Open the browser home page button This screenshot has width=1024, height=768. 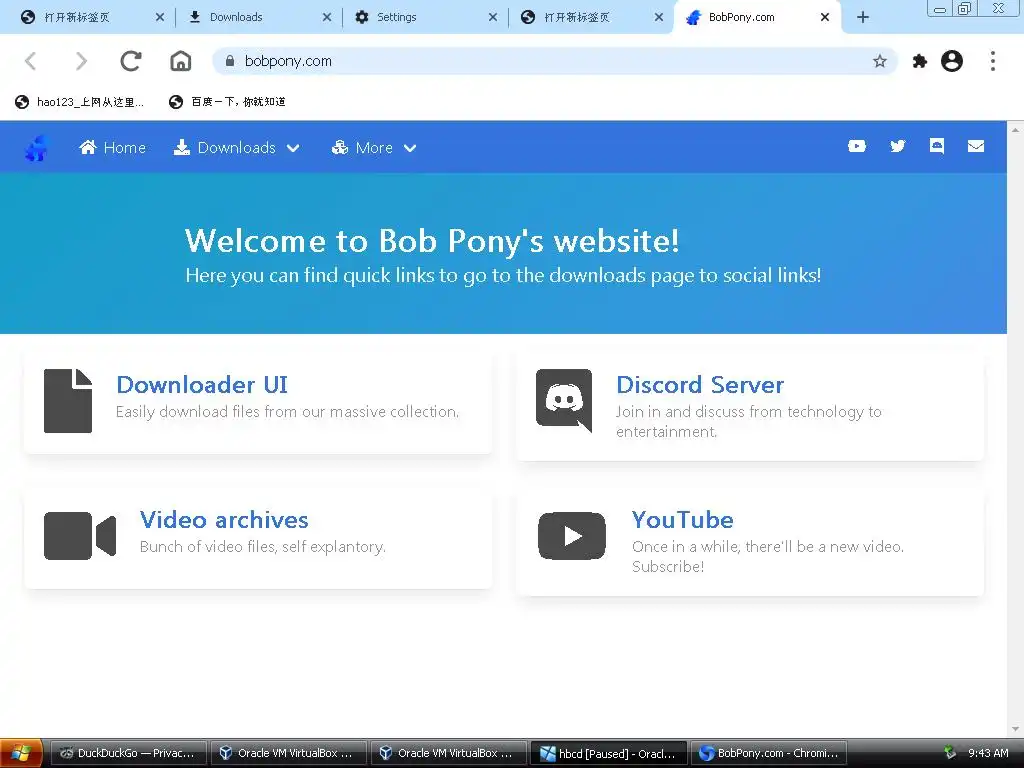[x=181, y=61]
